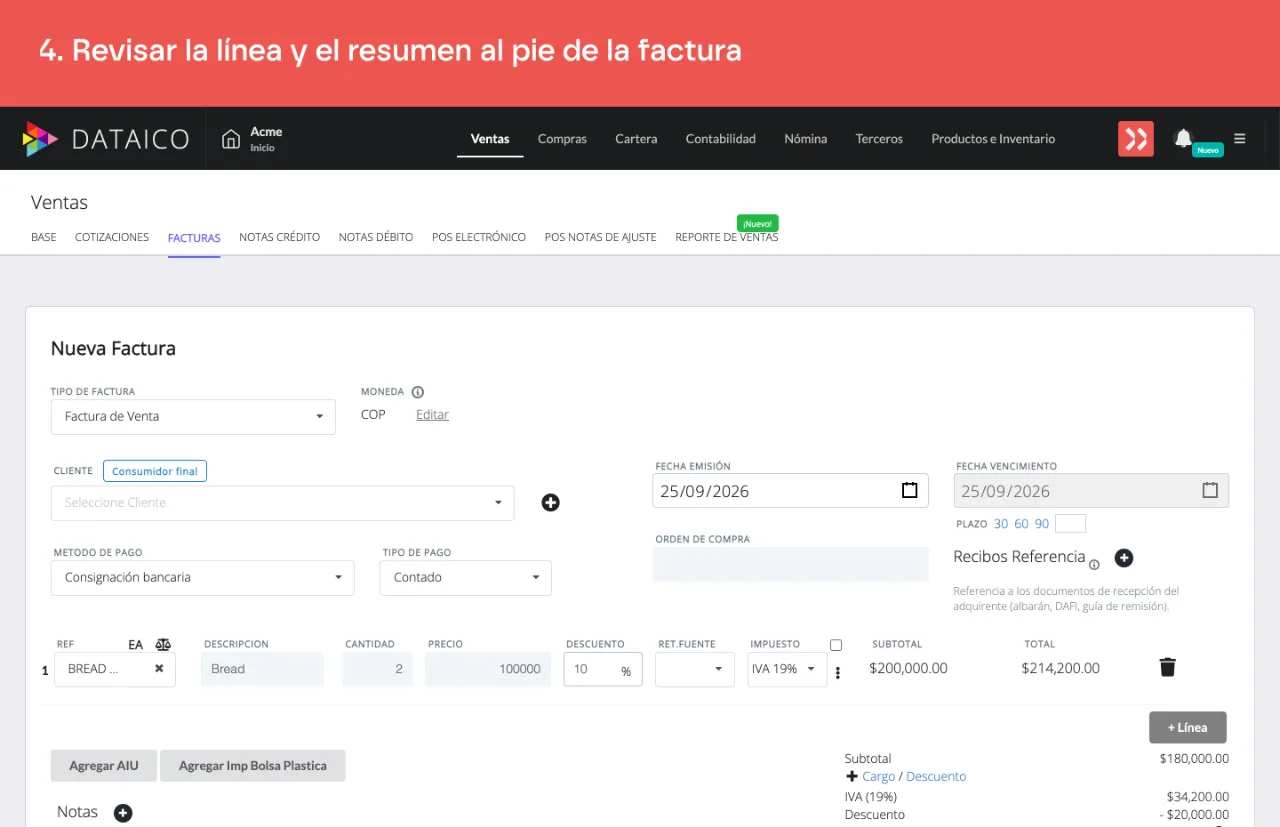Image resolution: width=1280 pixels, height=827 pixels.
Task: Open the Ret.Fuente dropdown
Action: 695,669
